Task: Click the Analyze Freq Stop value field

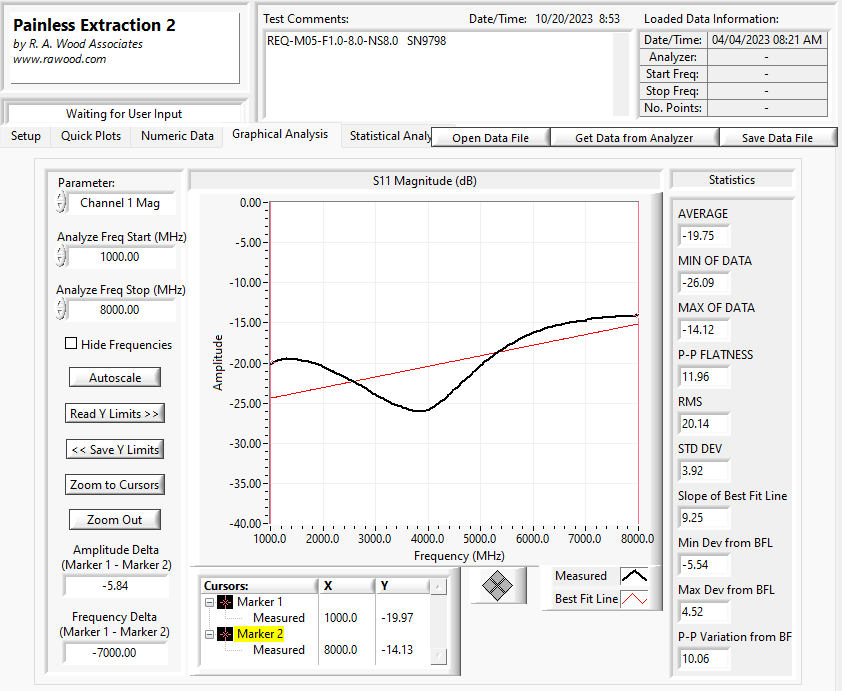Action: click(x=121, y=310)
